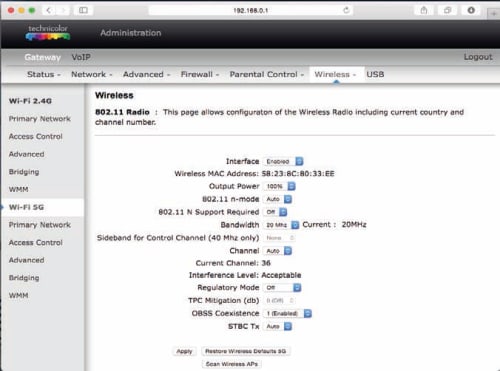500x371 pixels.
Task: Open the Status menu
Action: (43, 74)
